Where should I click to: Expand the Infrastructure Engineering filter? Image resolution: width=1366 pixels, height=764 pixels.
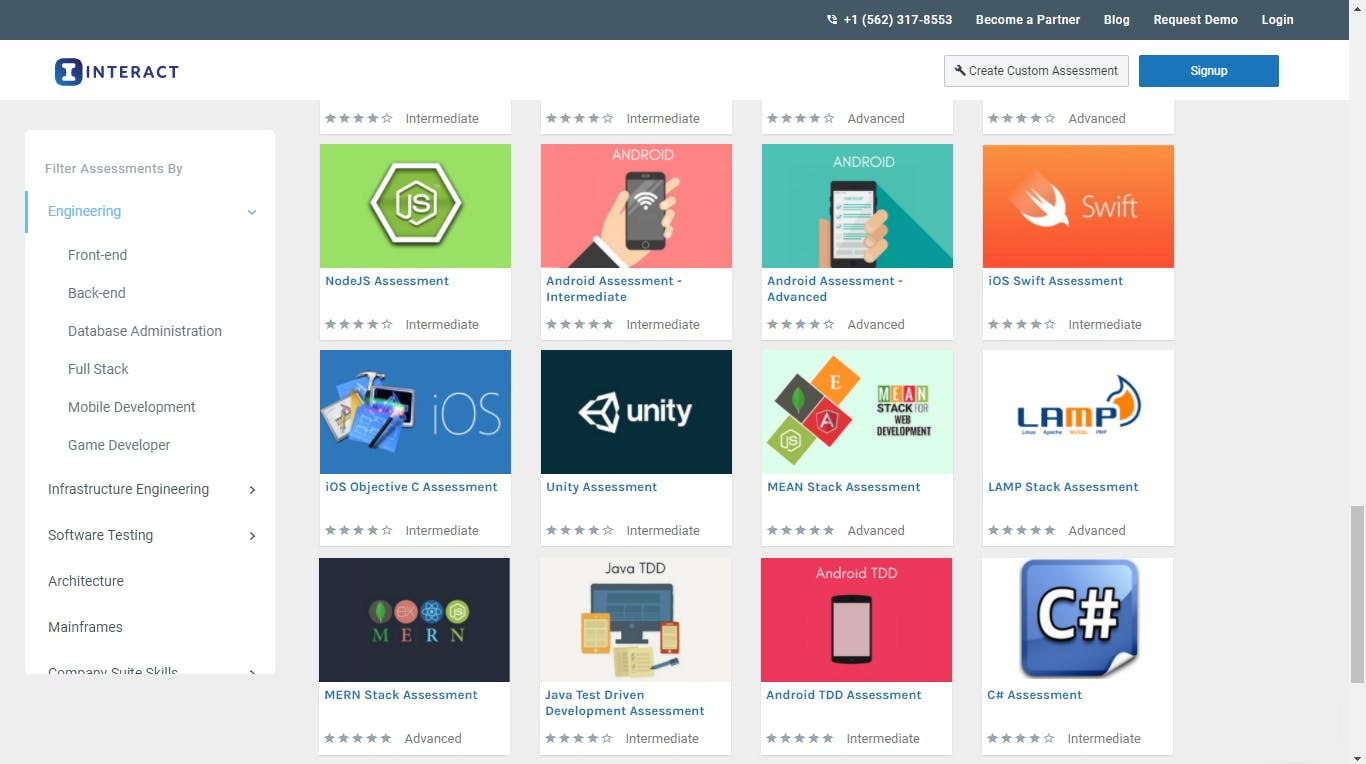[x=252, y=490]
